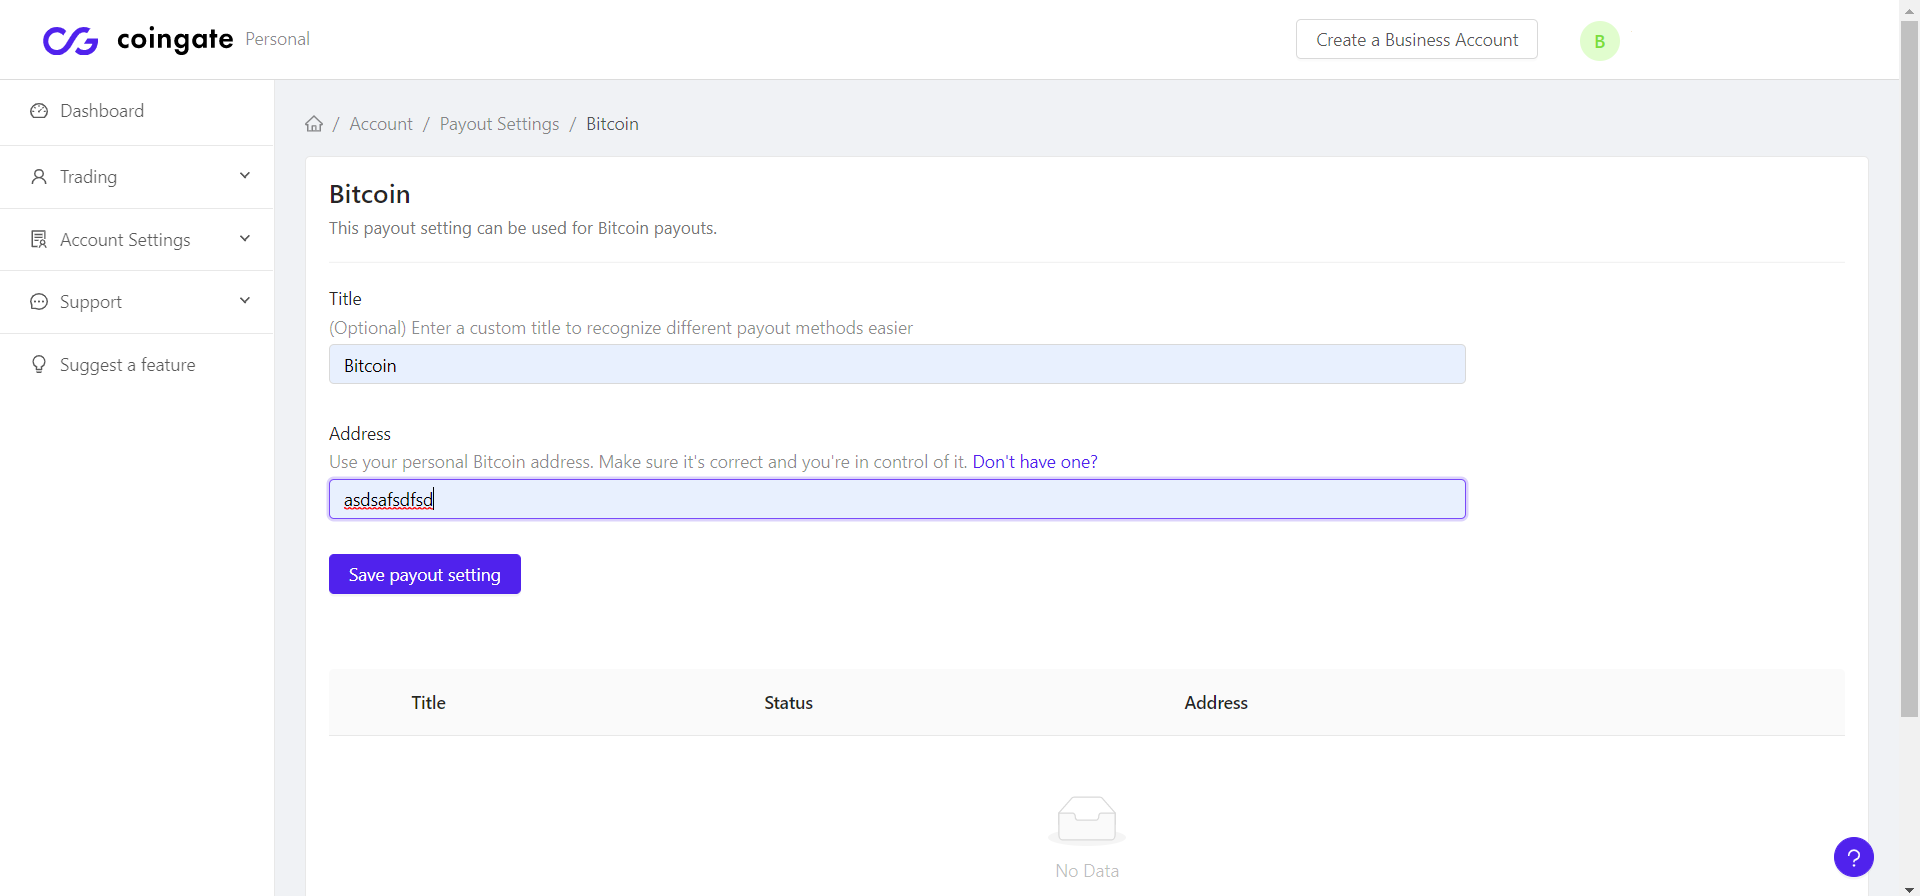Click the Status table column header
This screenshot has height=896, width=1920.
tap(788, 703)
